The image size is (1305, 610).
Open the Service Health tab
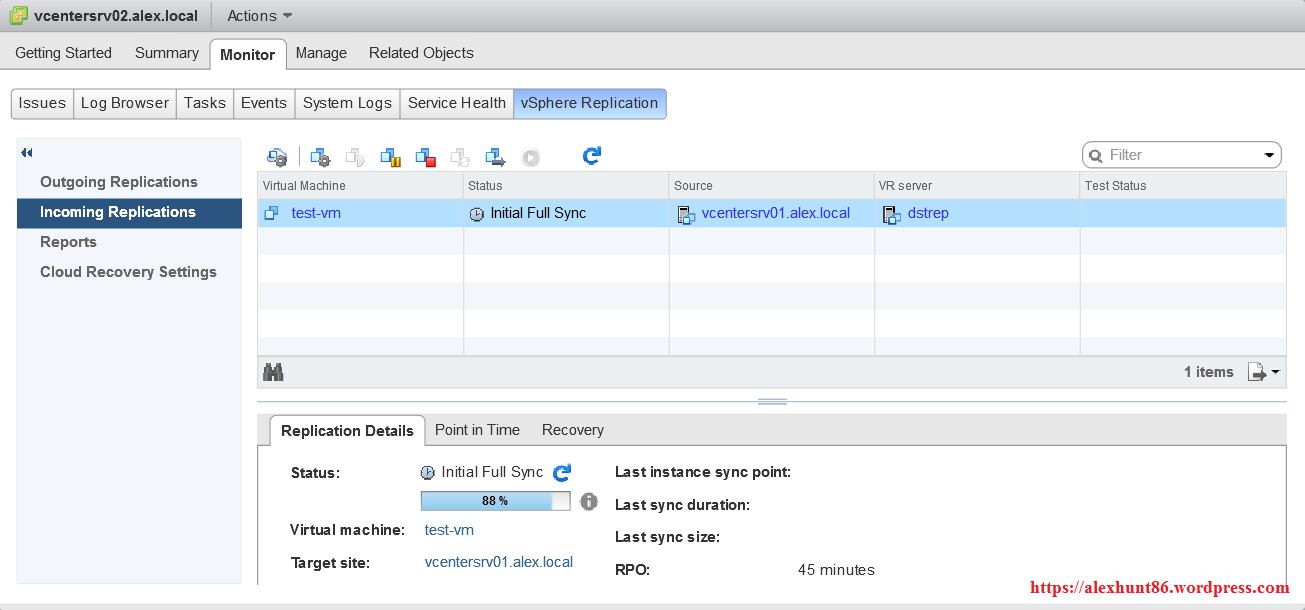pos(456,103)
